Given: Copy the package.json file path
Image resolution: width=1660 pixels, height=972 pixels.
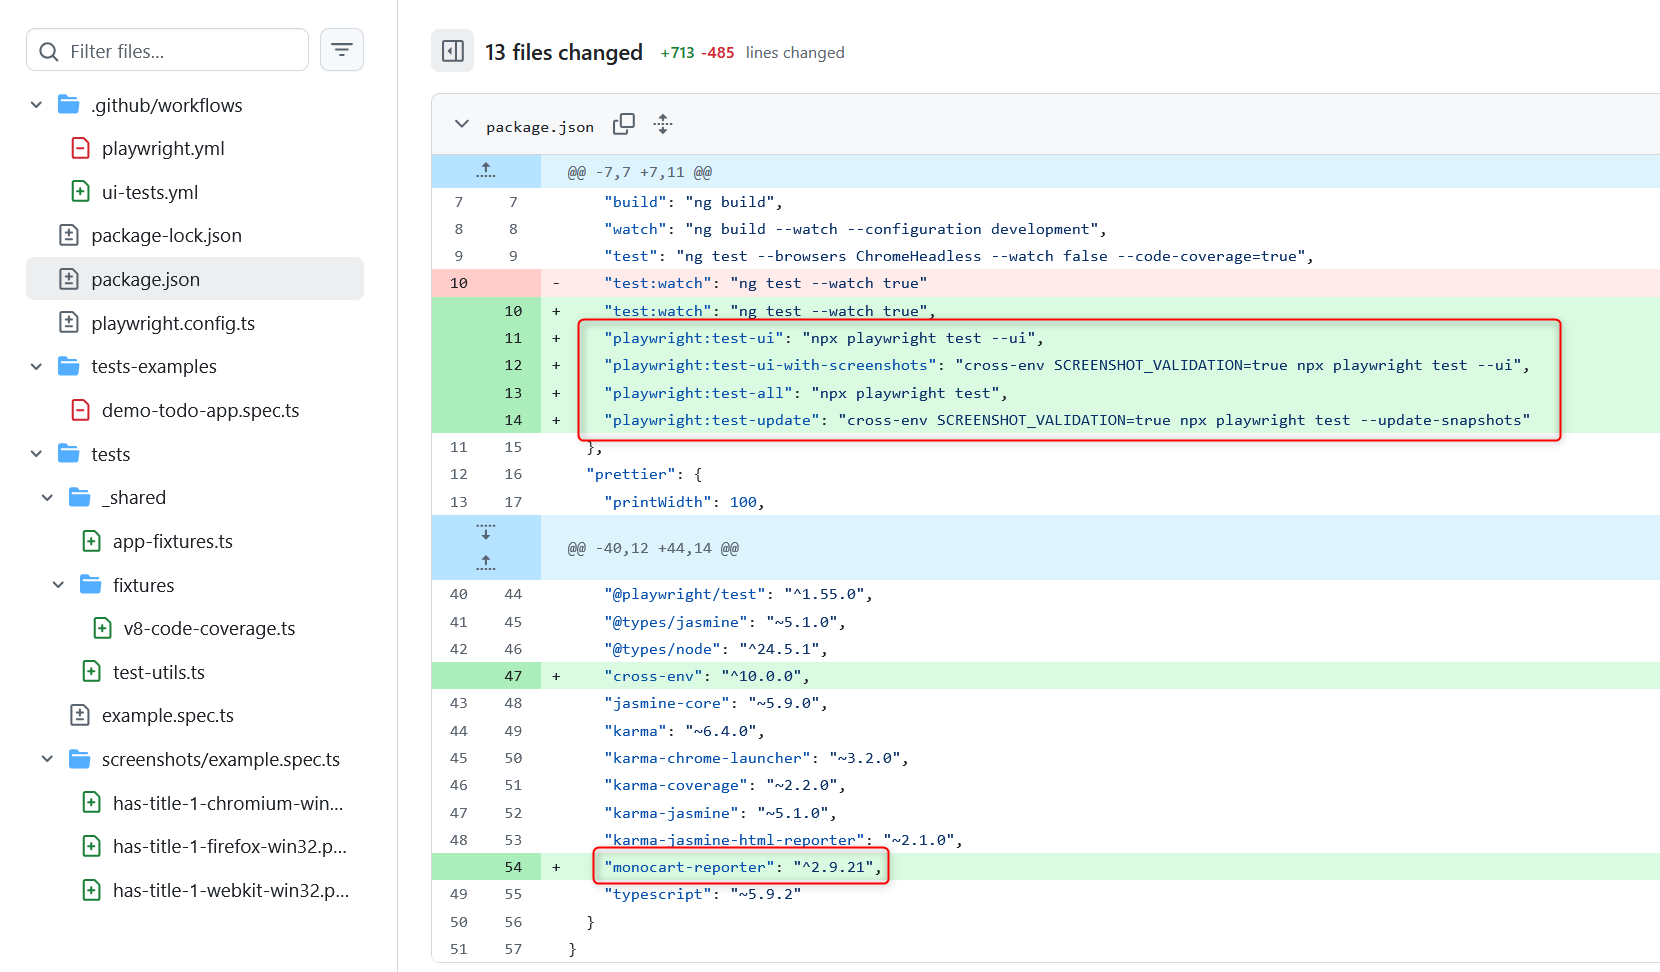Looking at the screenshot, I should (624, 124).
